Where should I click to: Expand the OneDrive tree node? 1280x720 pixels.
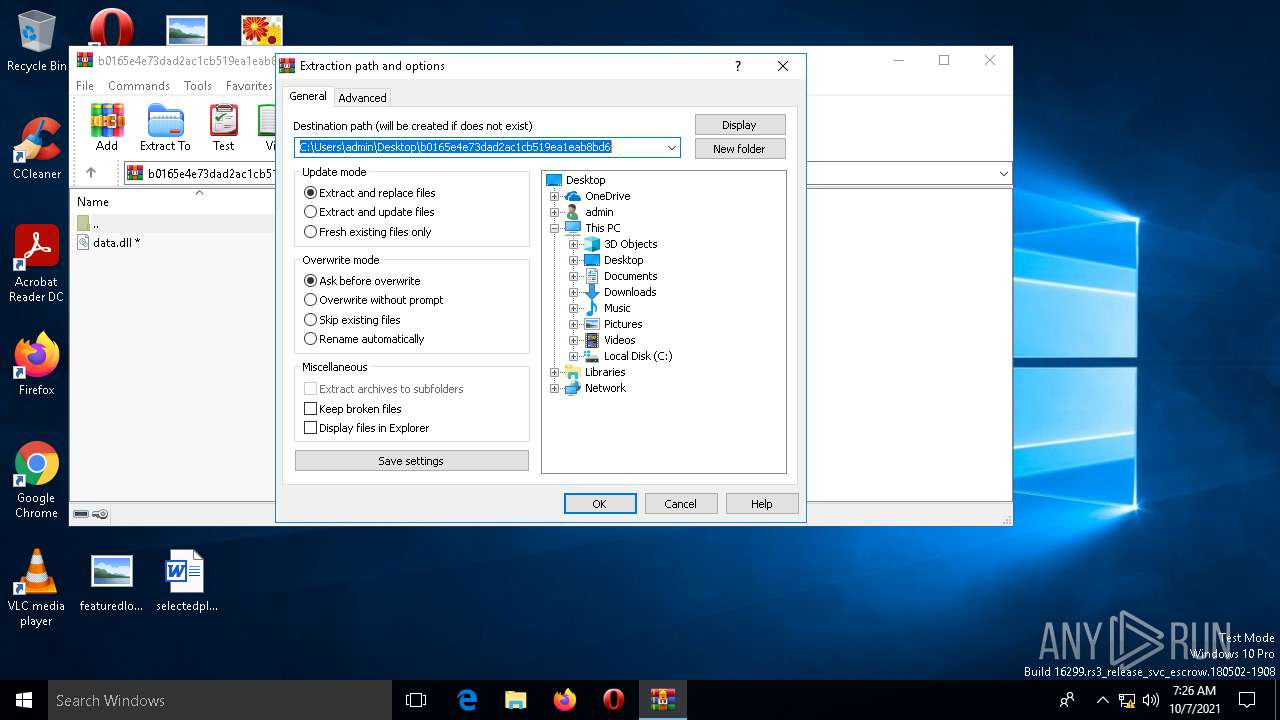(554, 196)
